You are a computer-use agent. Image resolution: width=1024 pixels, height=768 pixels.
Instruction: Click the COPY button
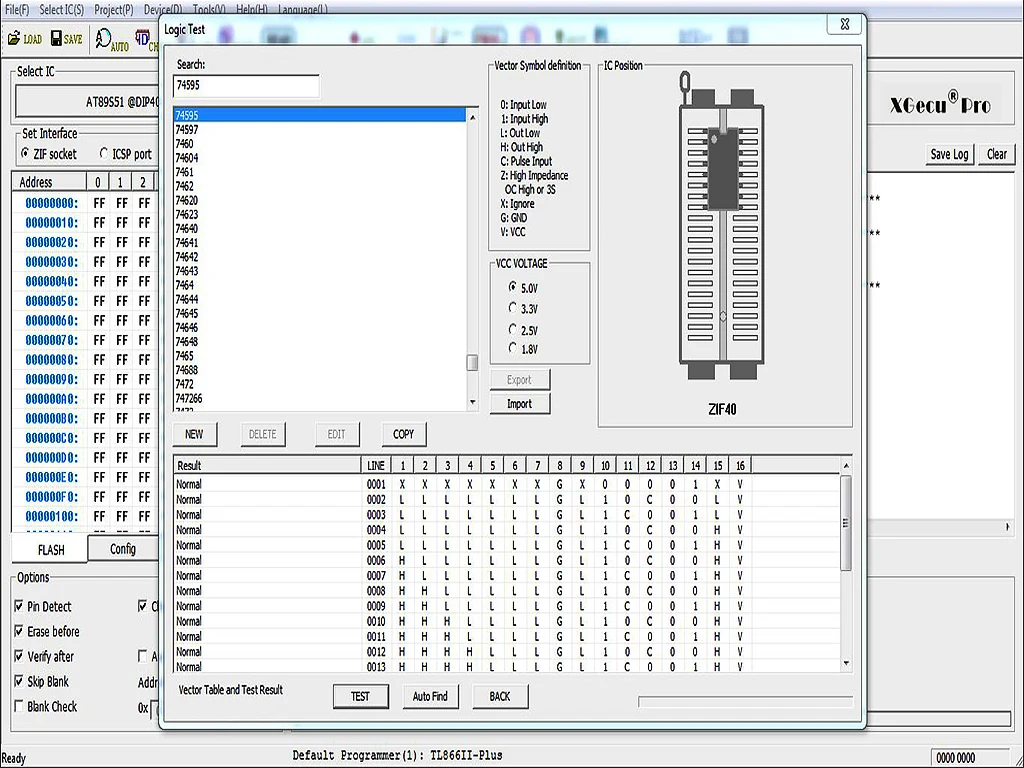click(404, 434)
